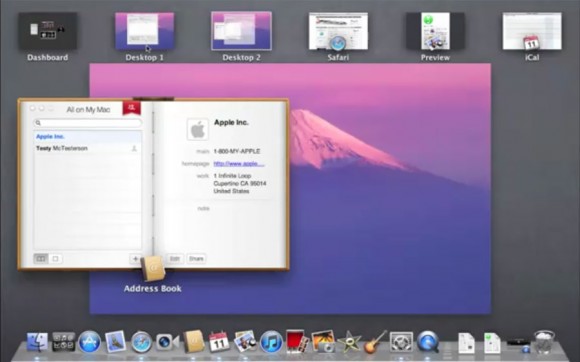Click 'All on My Mac' title
Viewport: 580px width, 362px height.
[88, 109]
